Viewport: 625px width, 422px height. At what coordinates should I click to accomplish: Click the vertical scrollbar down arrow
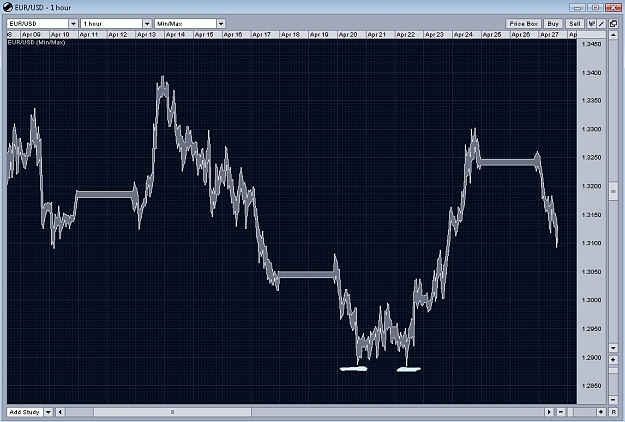(613, 348)
